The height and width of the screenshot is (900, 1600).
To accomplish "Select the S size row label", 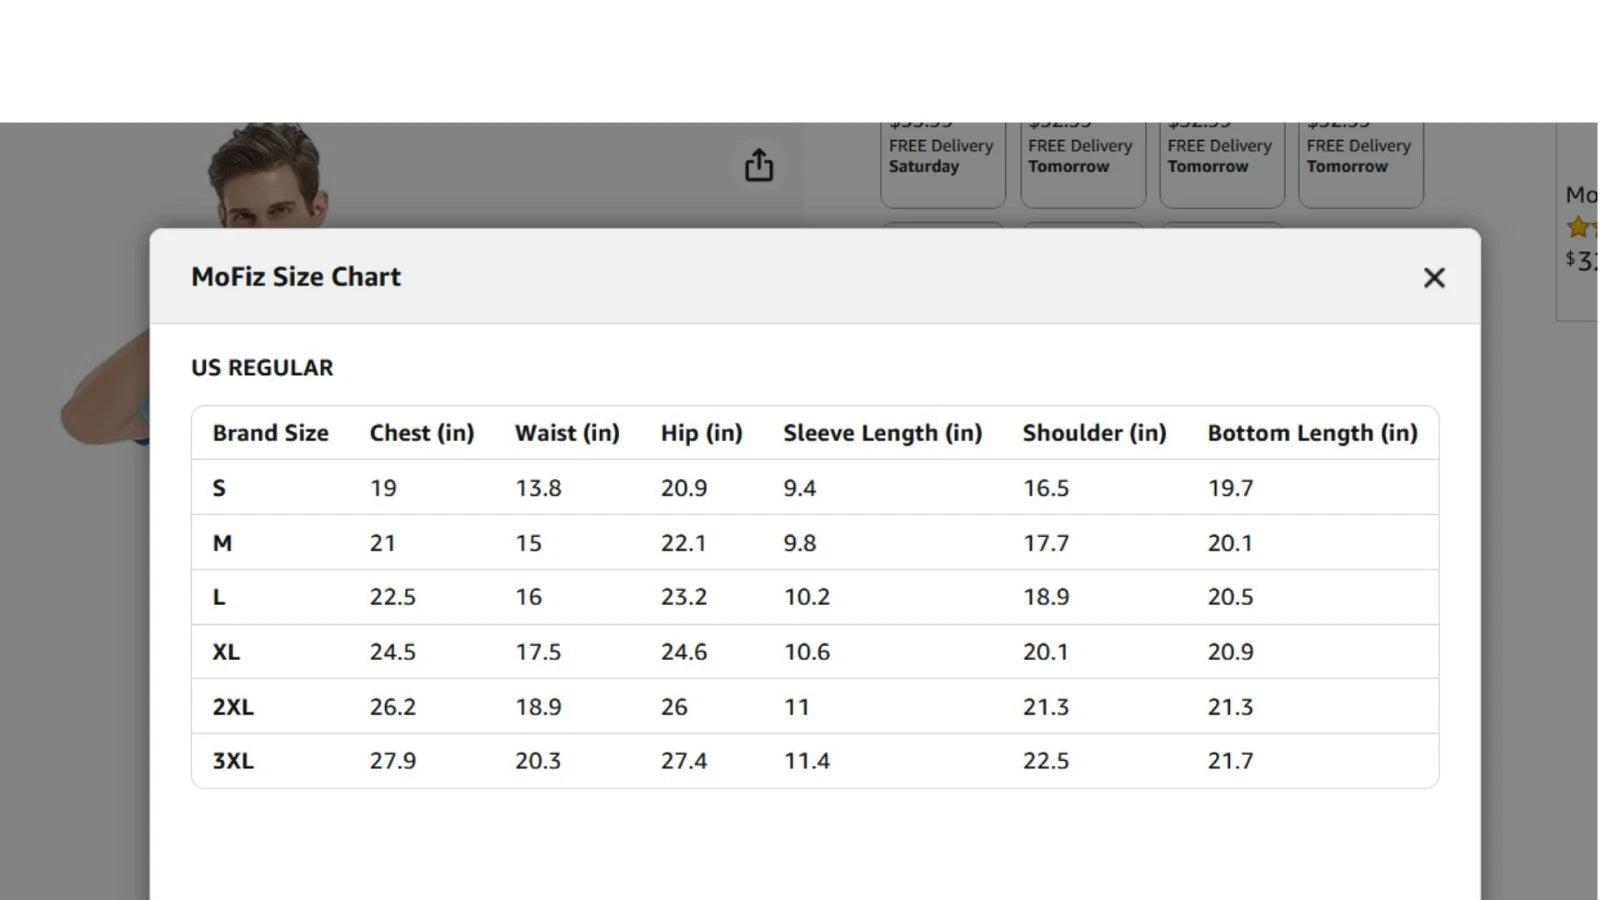I will pos(219,488).
